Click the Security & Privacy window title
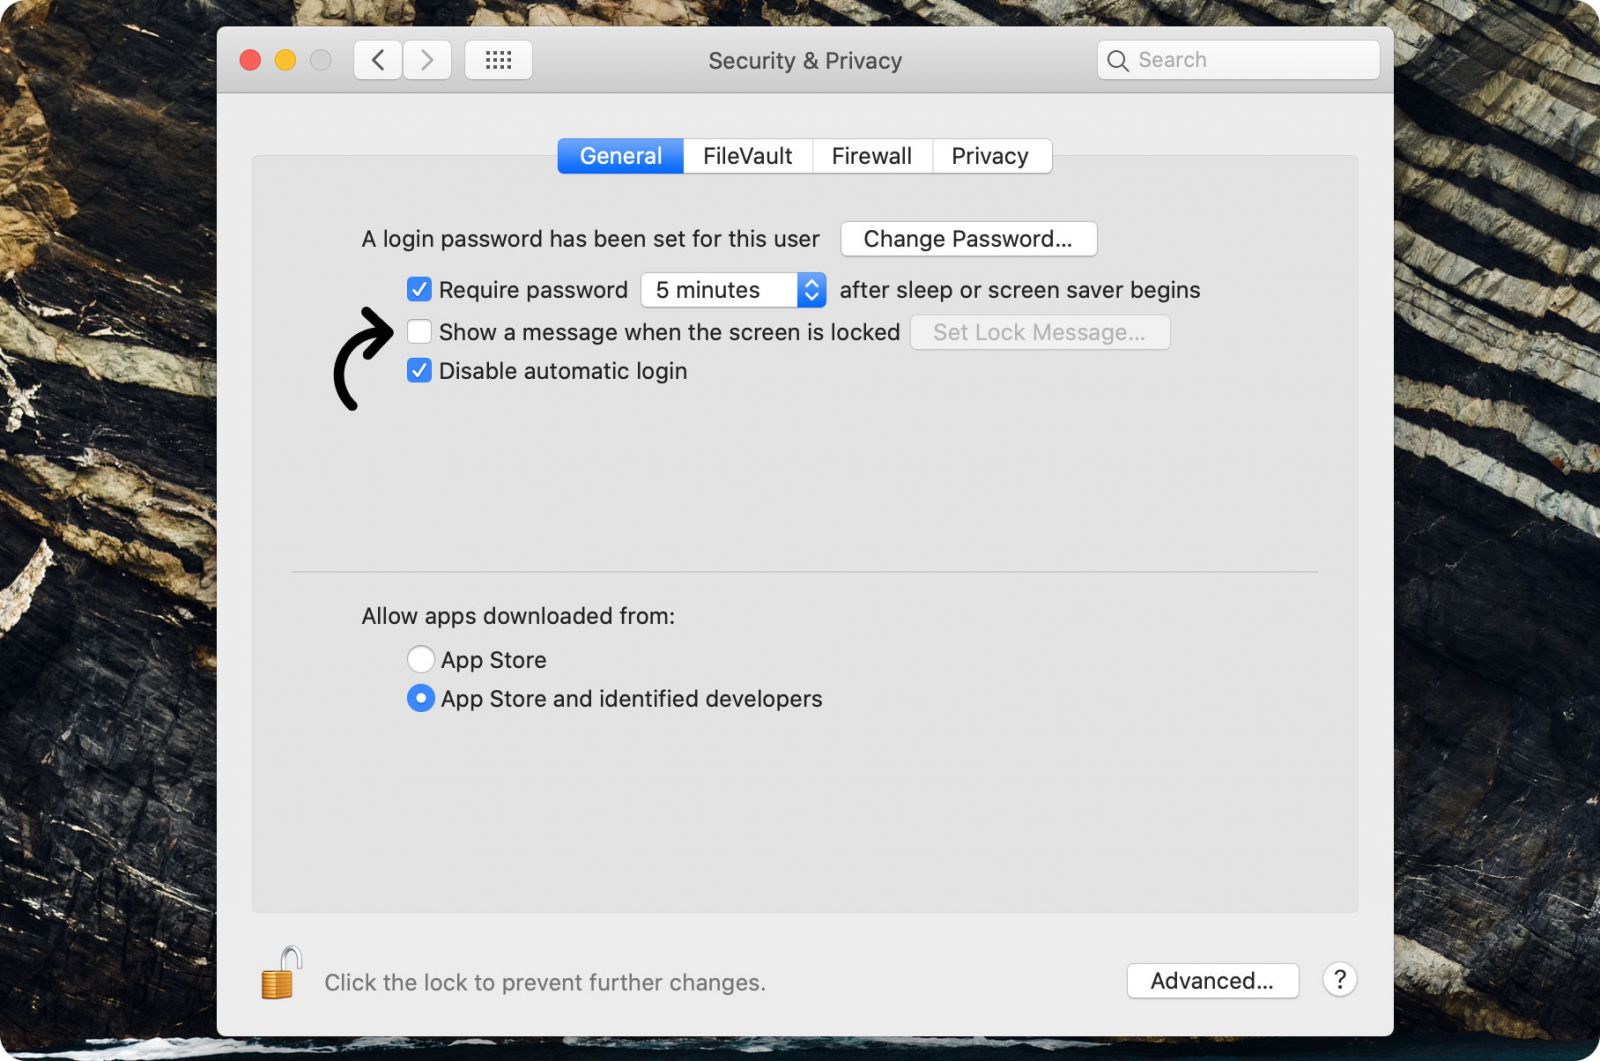The height and width of the screenshot is (1061, 1600). coord(805,61)
